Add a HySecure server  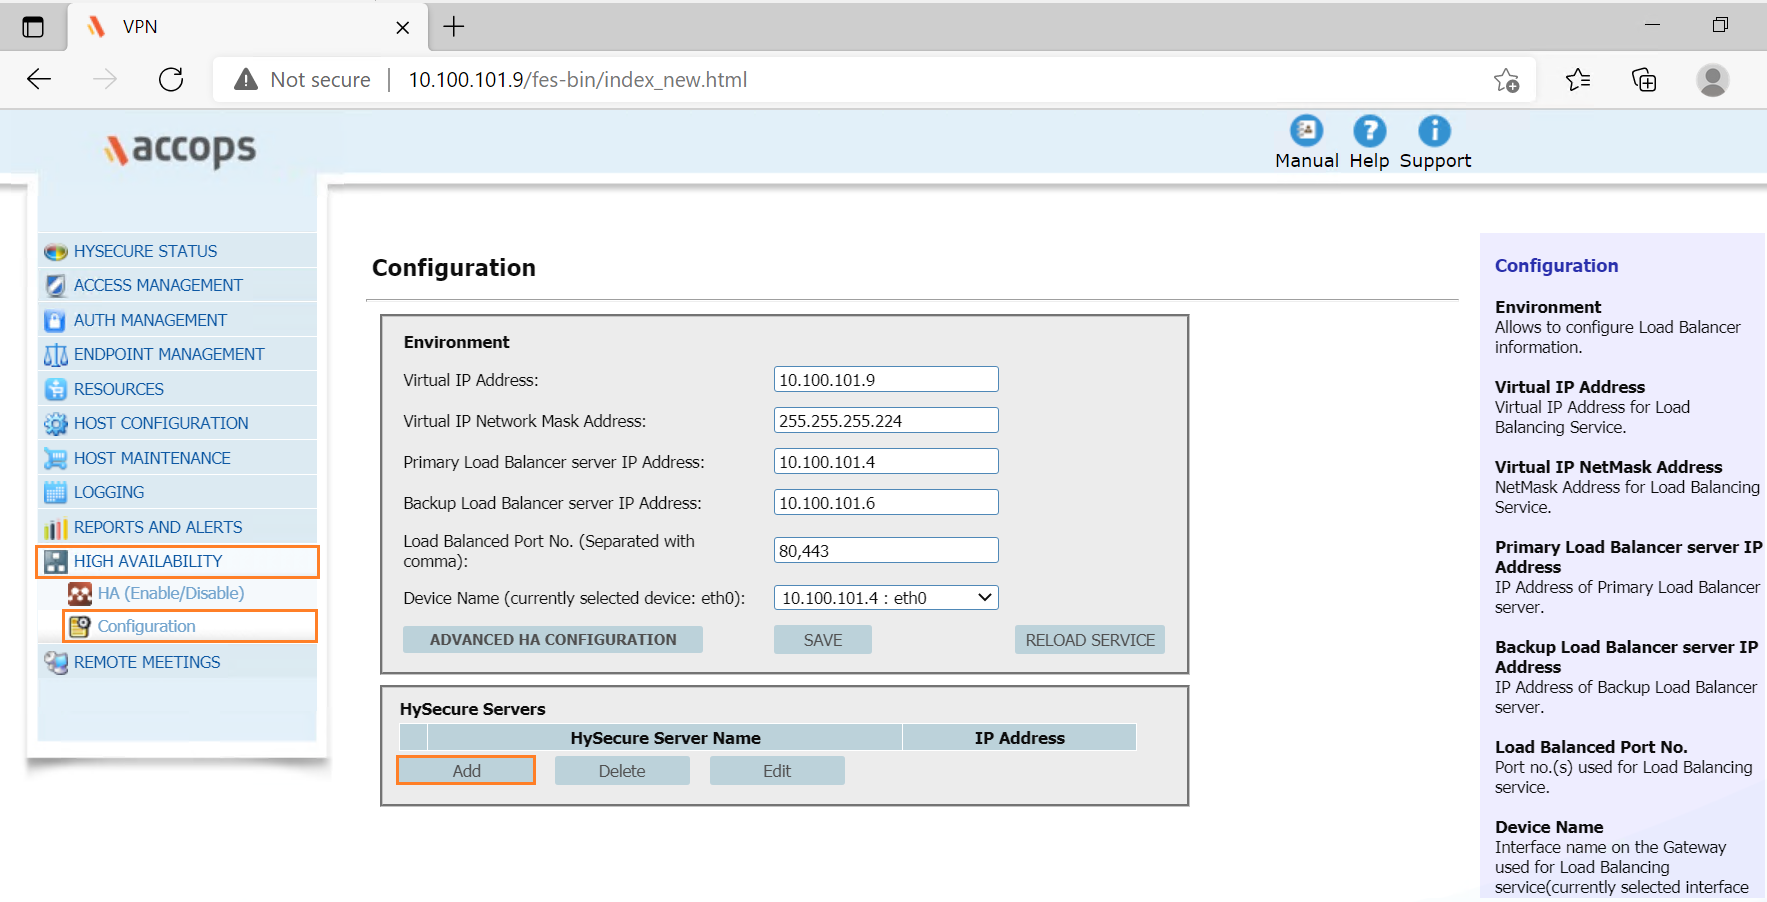click(x=466, y=771)
